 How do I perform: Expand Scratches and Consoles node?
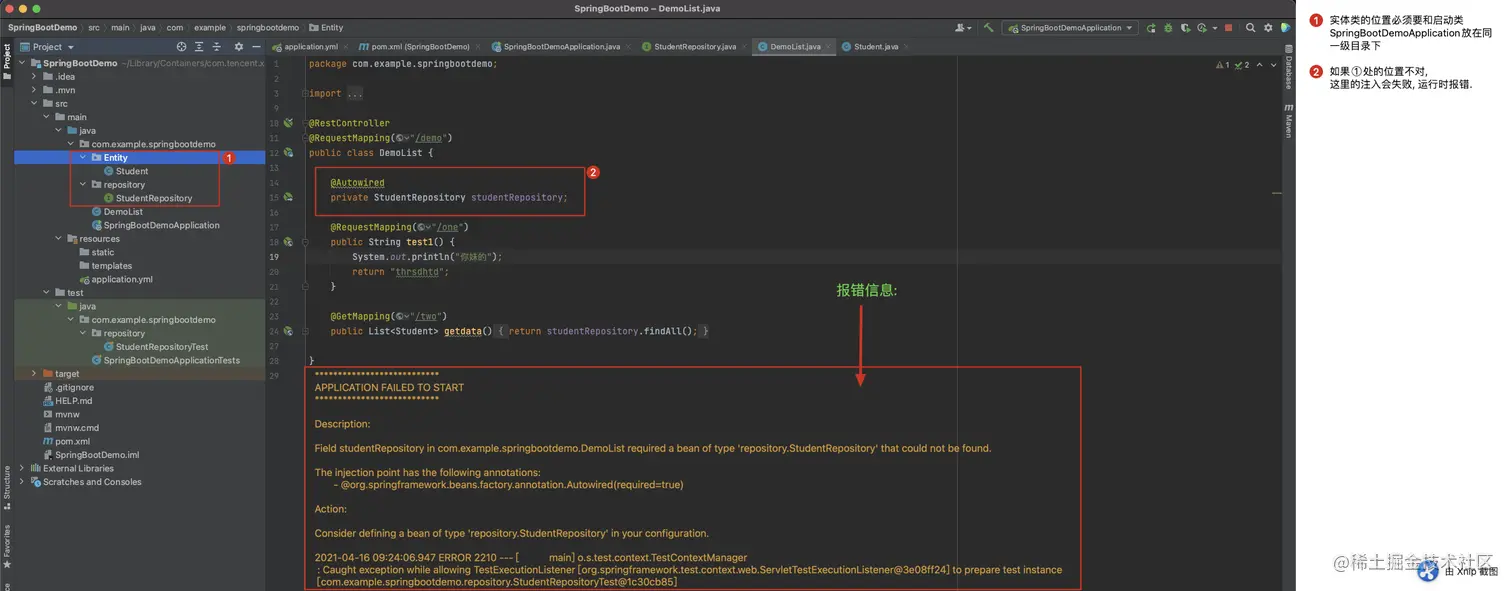pyautogui.click(x=23, y=482)
